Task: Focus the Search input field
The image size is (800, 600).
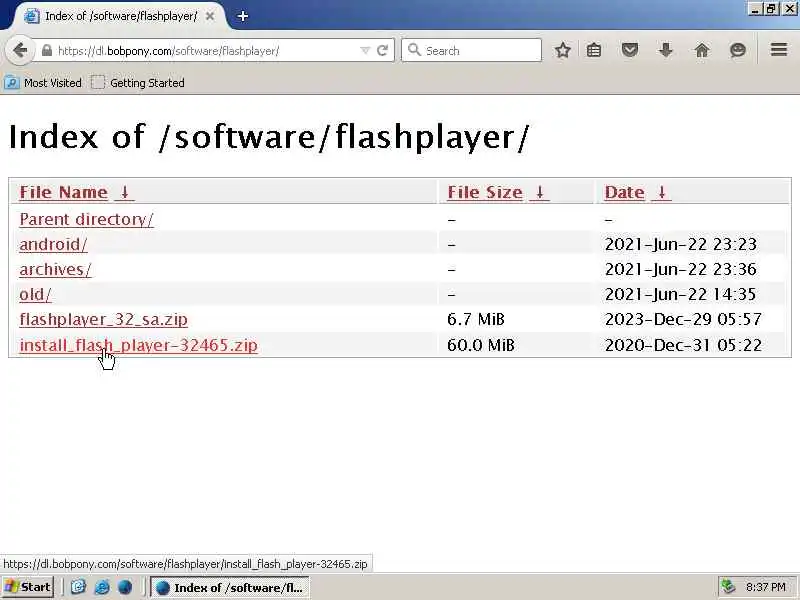Action: 471,50
